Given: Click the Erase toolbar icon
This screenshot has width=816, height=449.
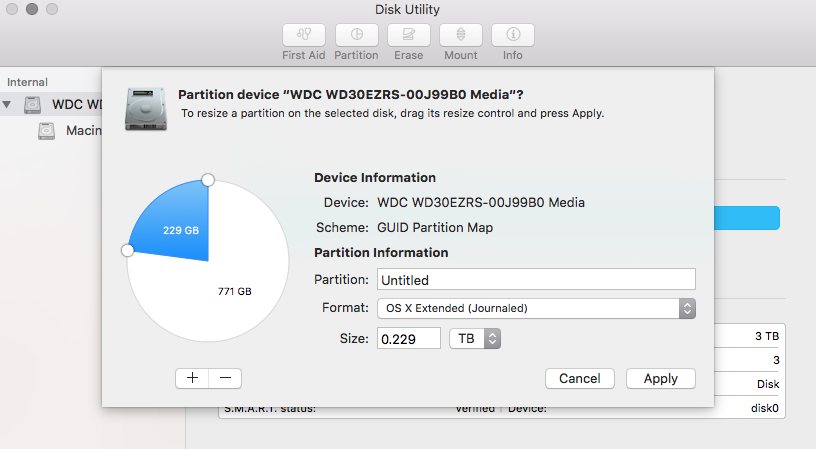Looking at the screenshot, I should (x=408, y=35).
